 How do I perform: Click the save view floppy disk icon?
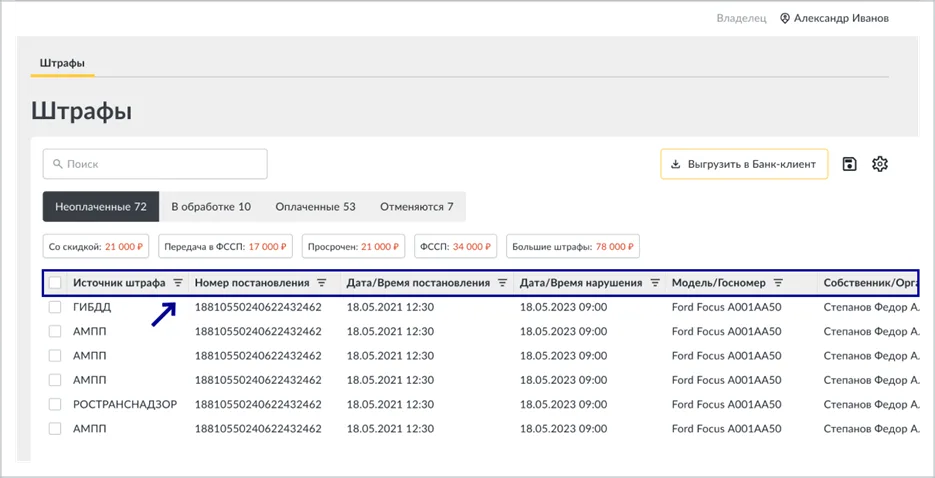(x=850, y=164)
